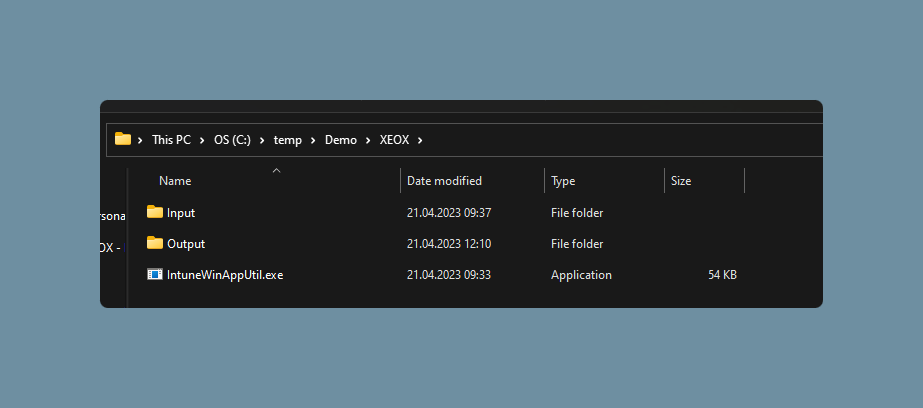Expand the chevron after temp
Image resolution: width=923 pixels, height=408 pixels.
[x=313, y=140]
